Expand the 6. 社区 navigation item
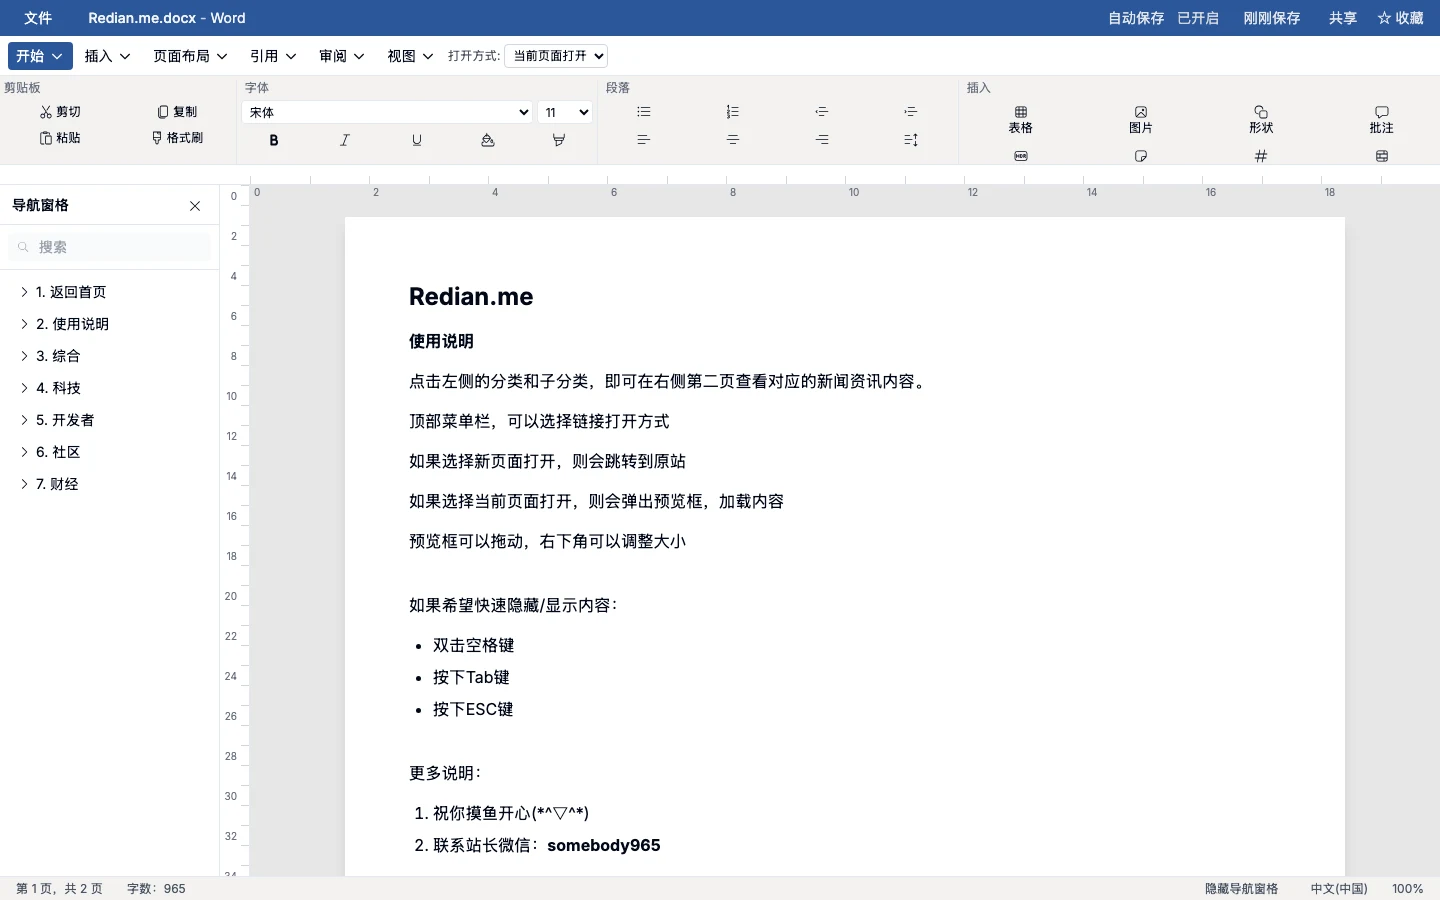 24,452
